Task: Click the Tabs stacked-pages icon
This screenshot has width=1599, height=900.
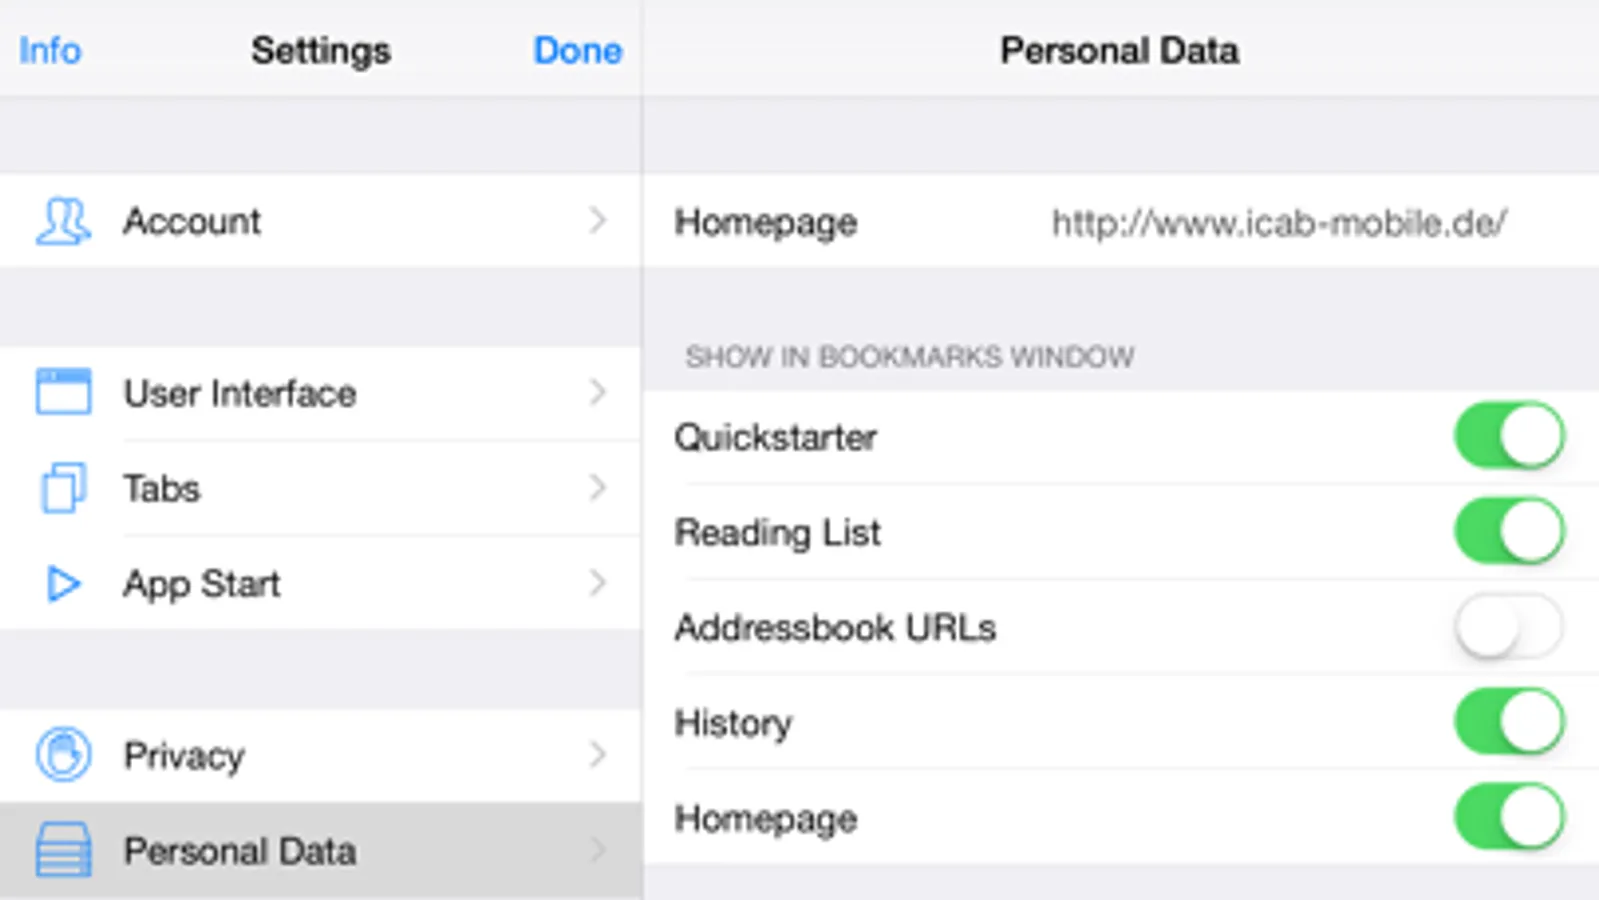Action: click(x=63, y=488)
